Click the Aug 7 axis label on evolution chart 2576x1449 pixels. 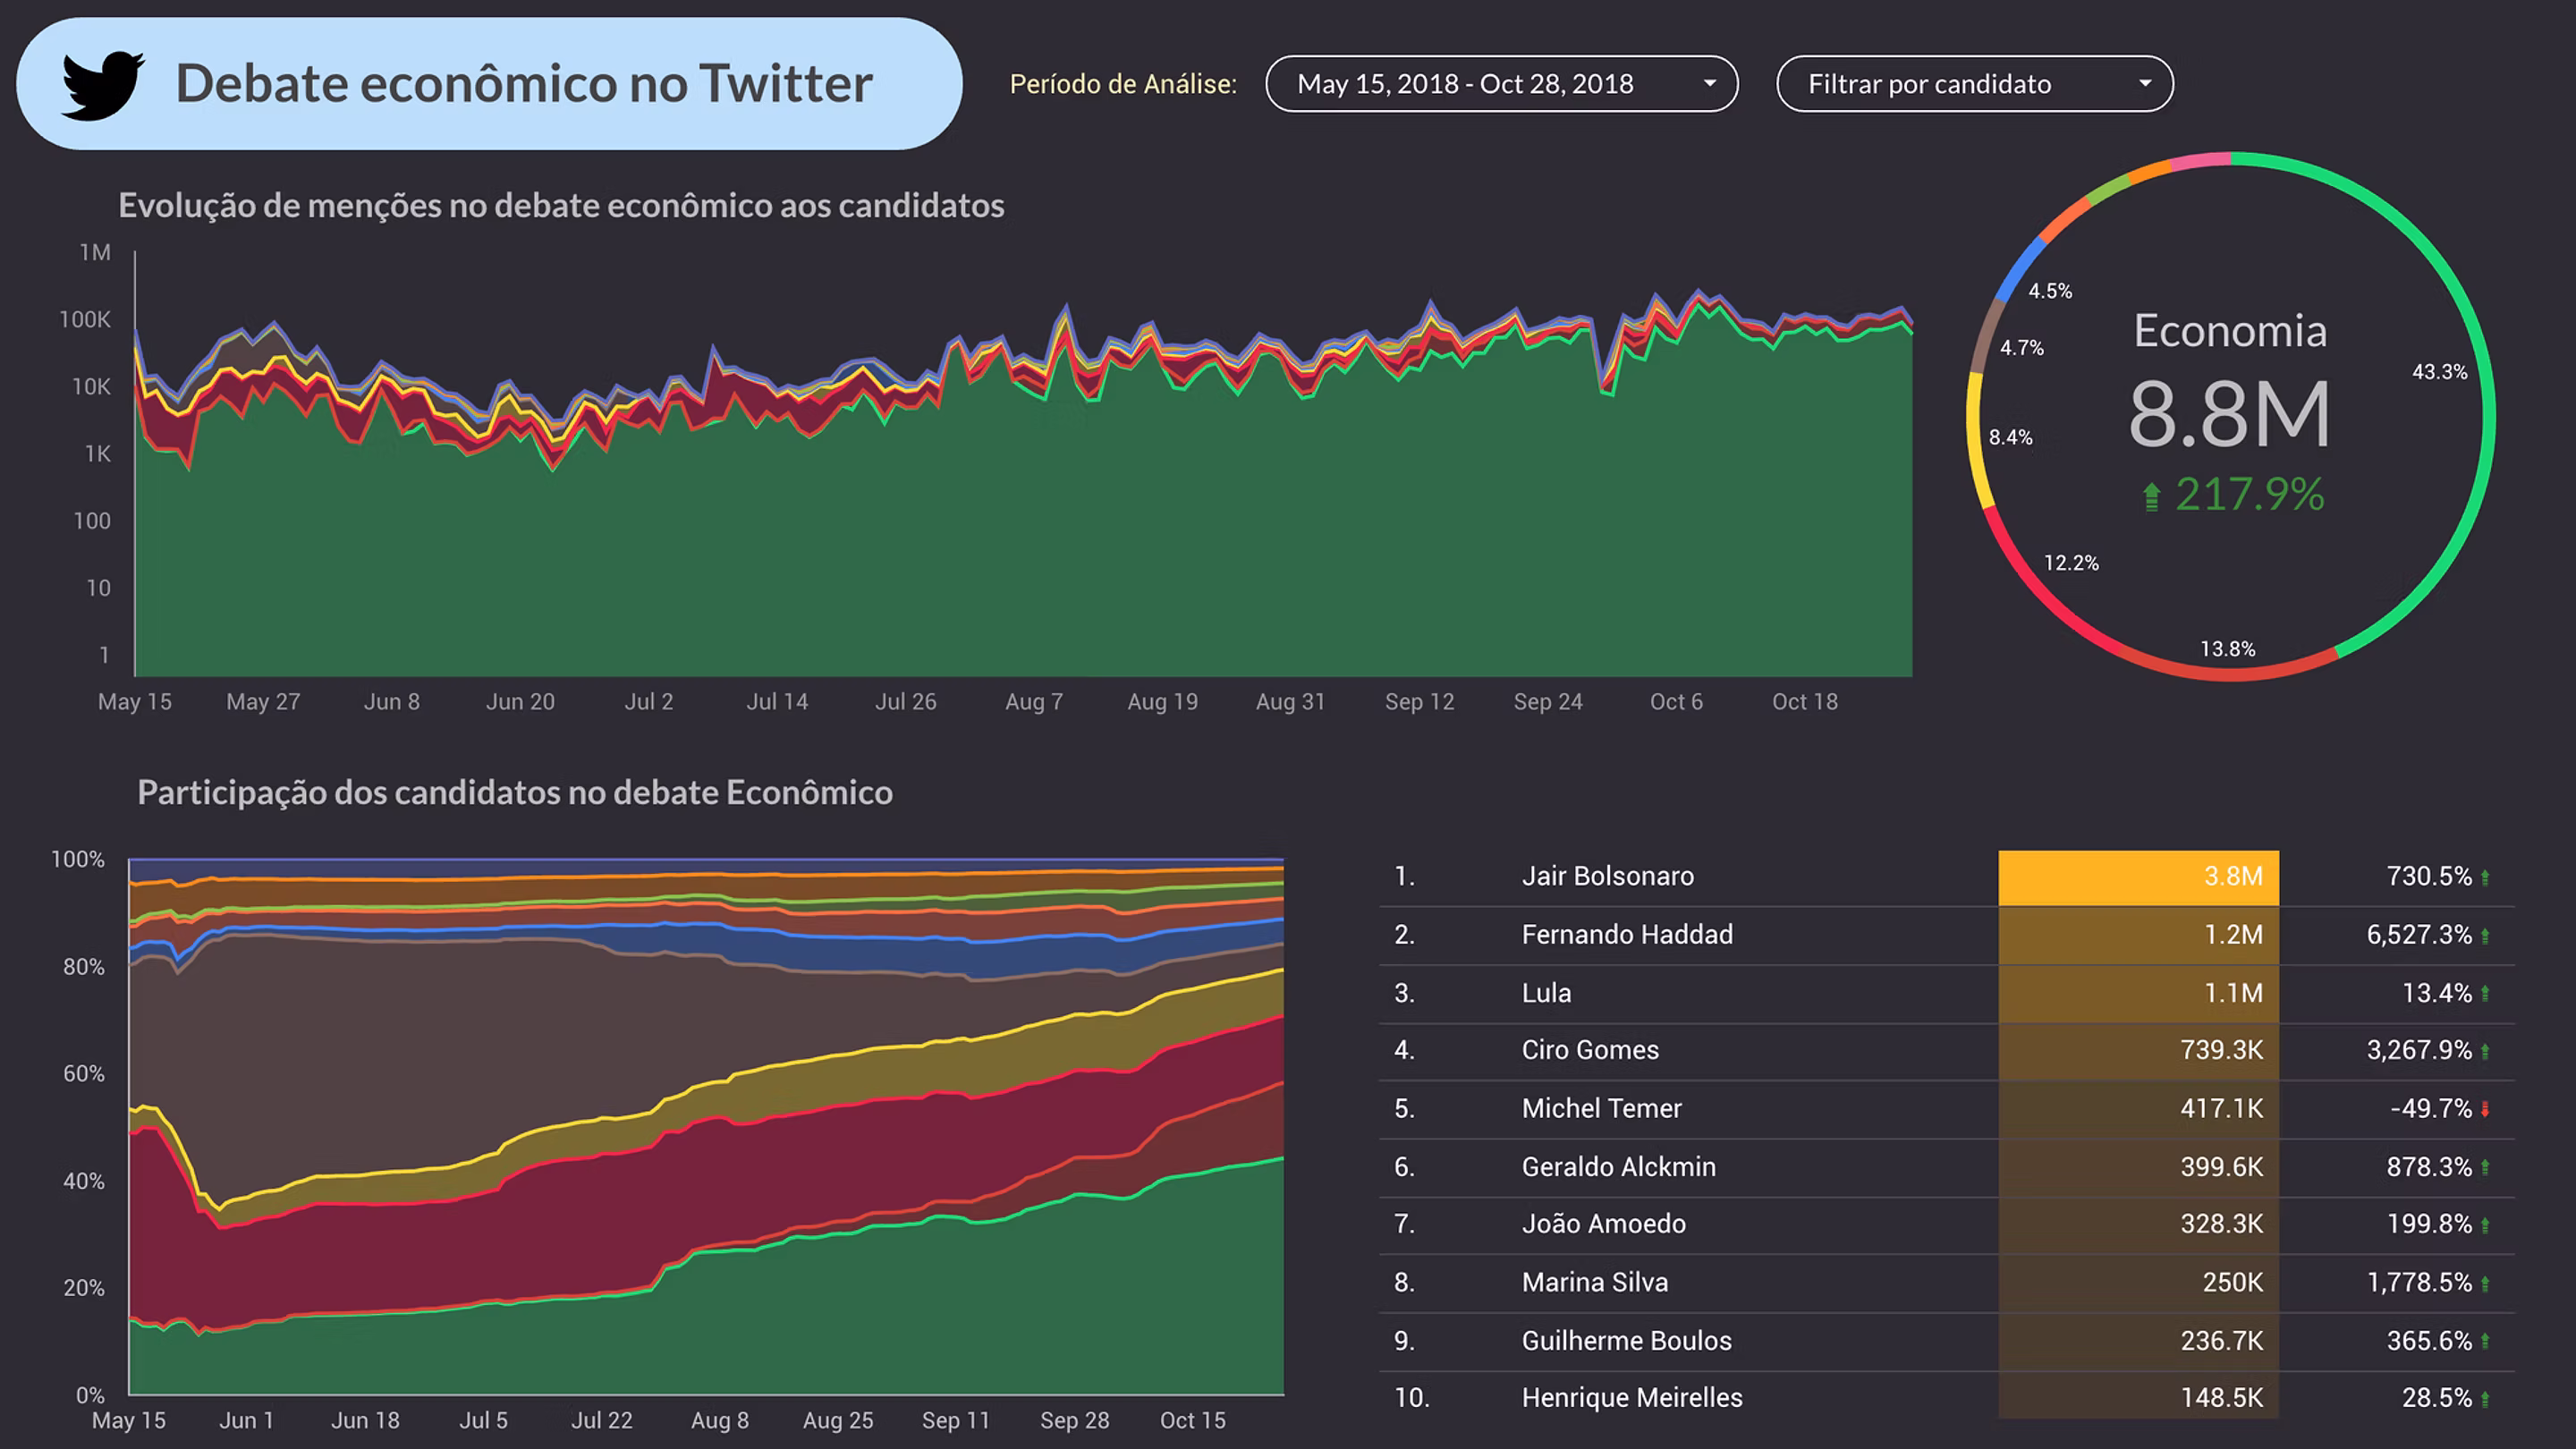[x=1034, y=702]
